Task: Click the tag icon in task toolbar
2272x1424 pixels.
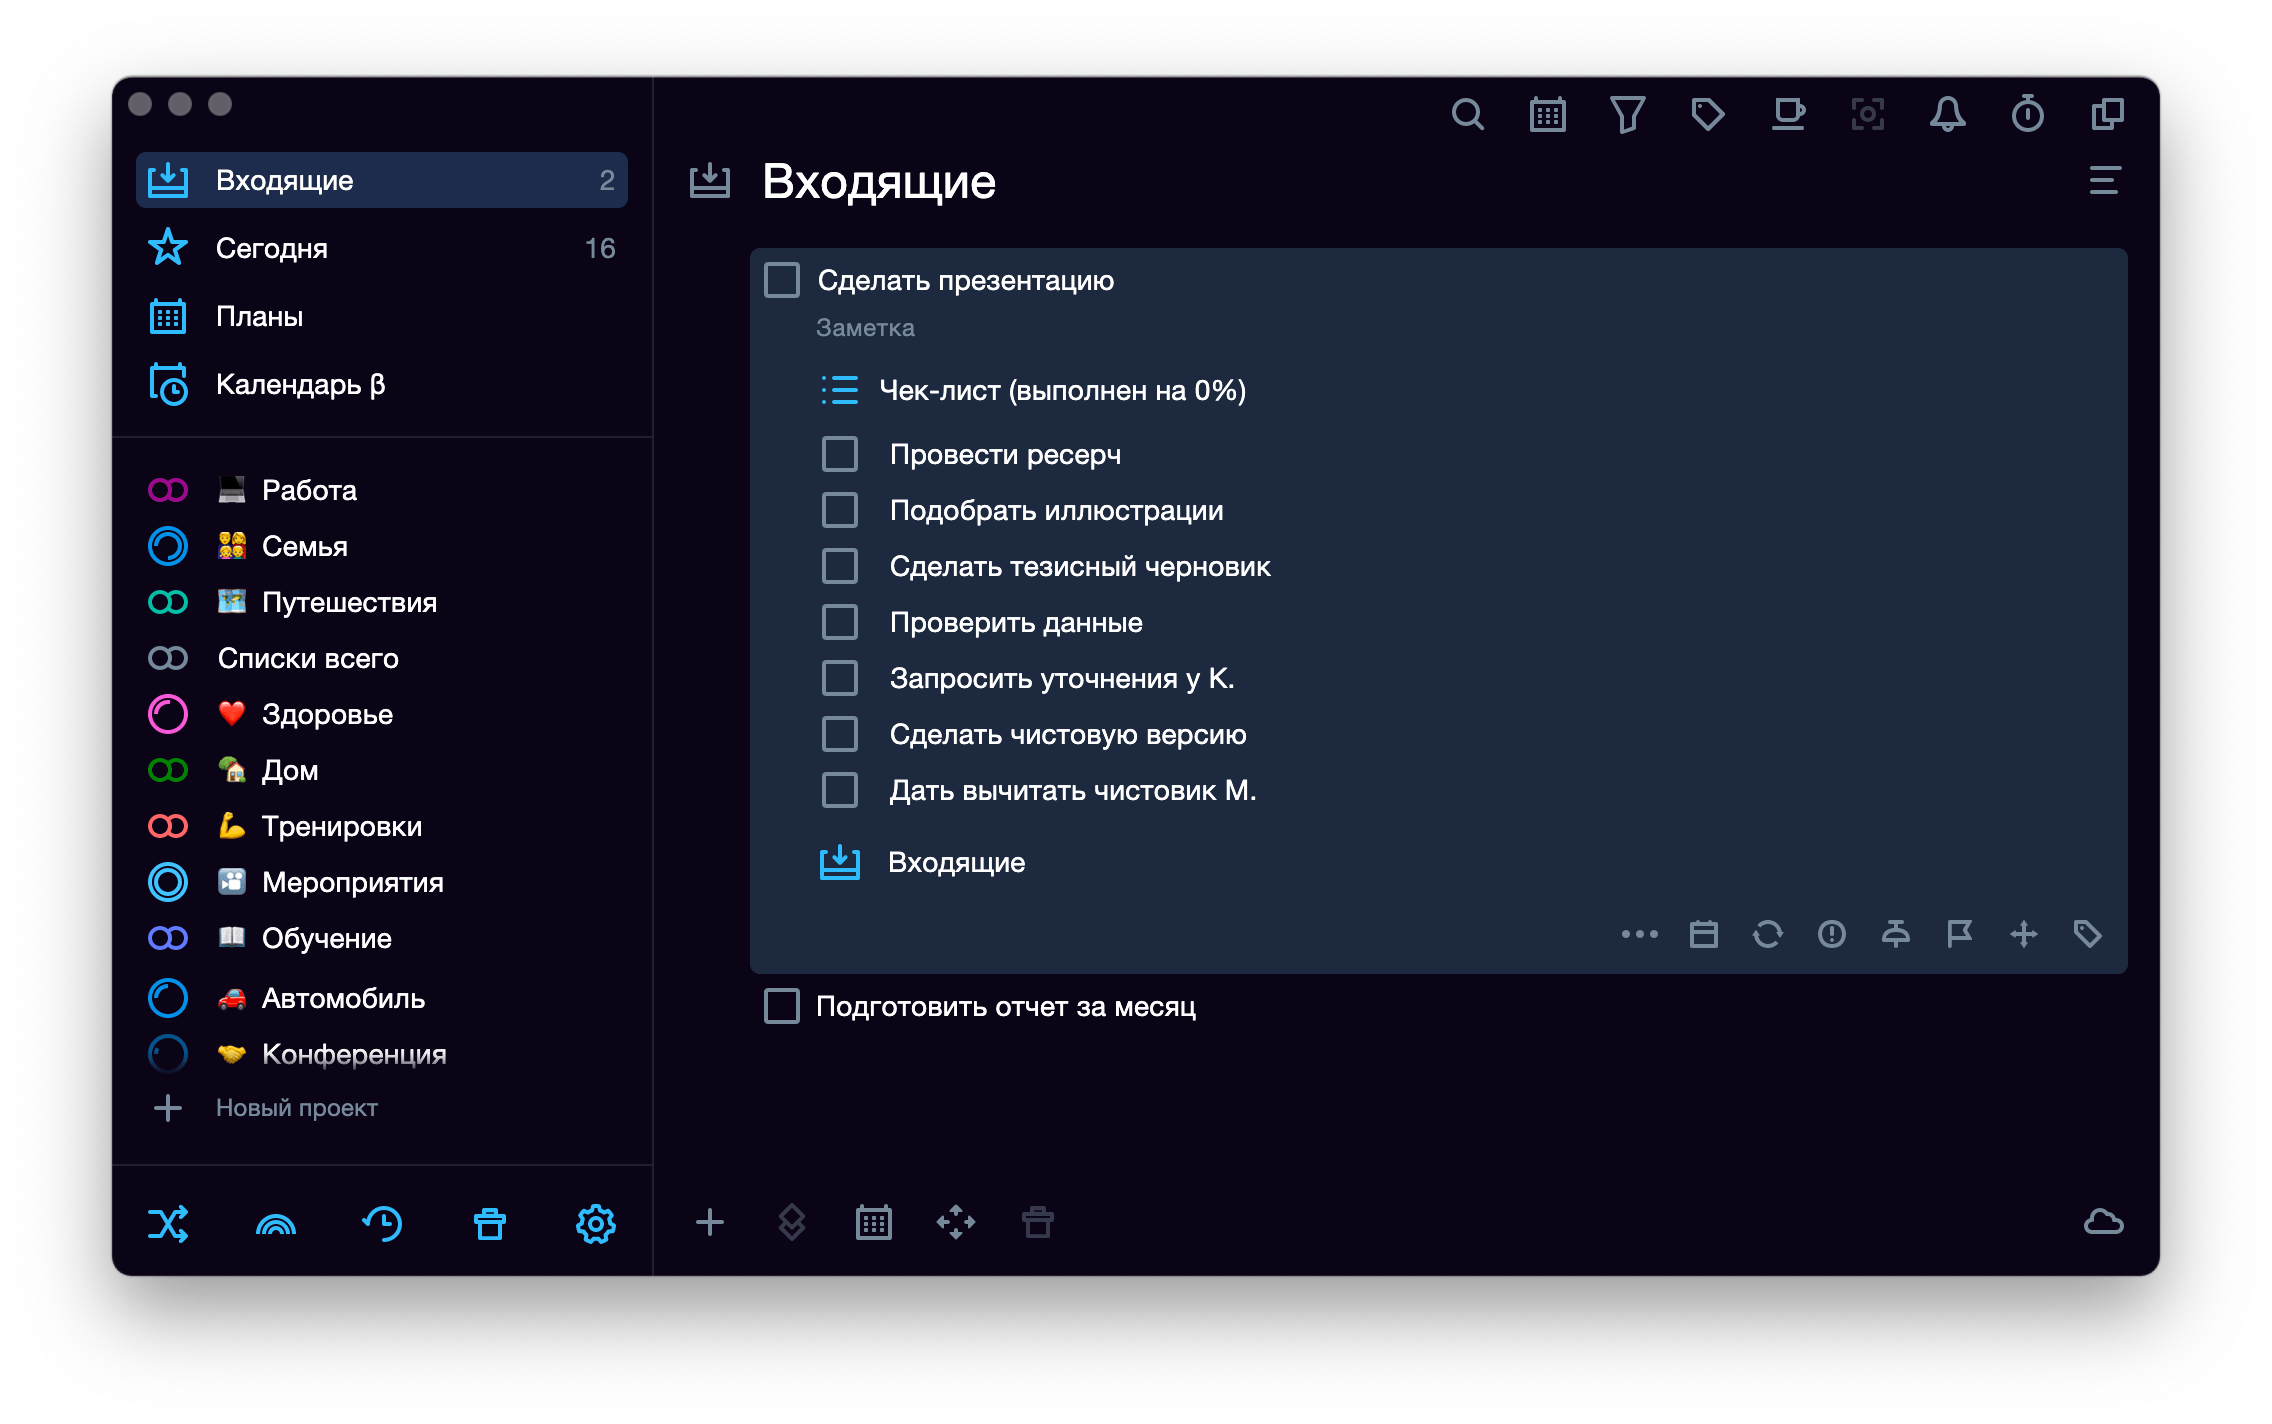Action: 2087,934
